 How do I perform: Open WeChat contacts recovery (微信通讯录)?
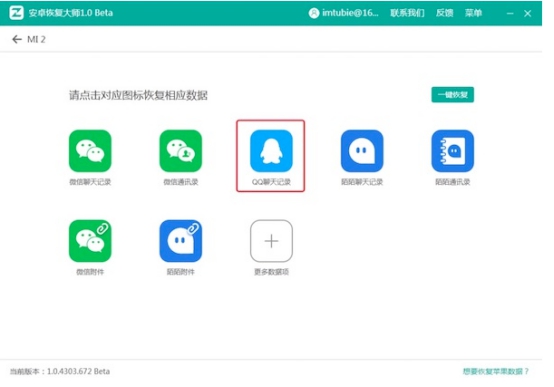[x=181, y=151]
